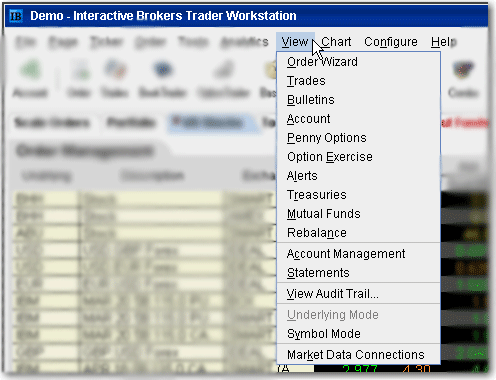Screen dimensions: 496x380
Task: Choose Mutual Funds
Action: coord(359,214)
